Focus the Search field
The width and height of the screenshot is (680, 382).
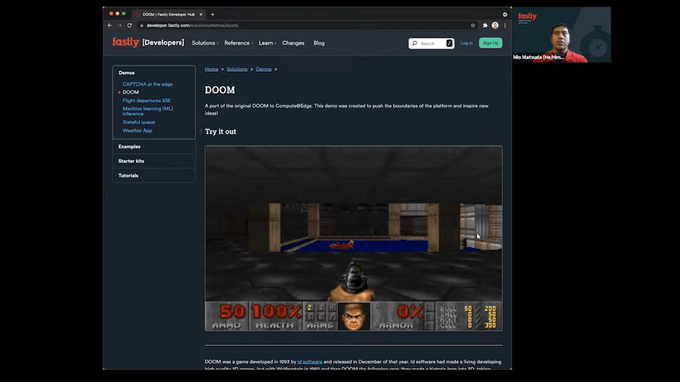coord(431,43)
